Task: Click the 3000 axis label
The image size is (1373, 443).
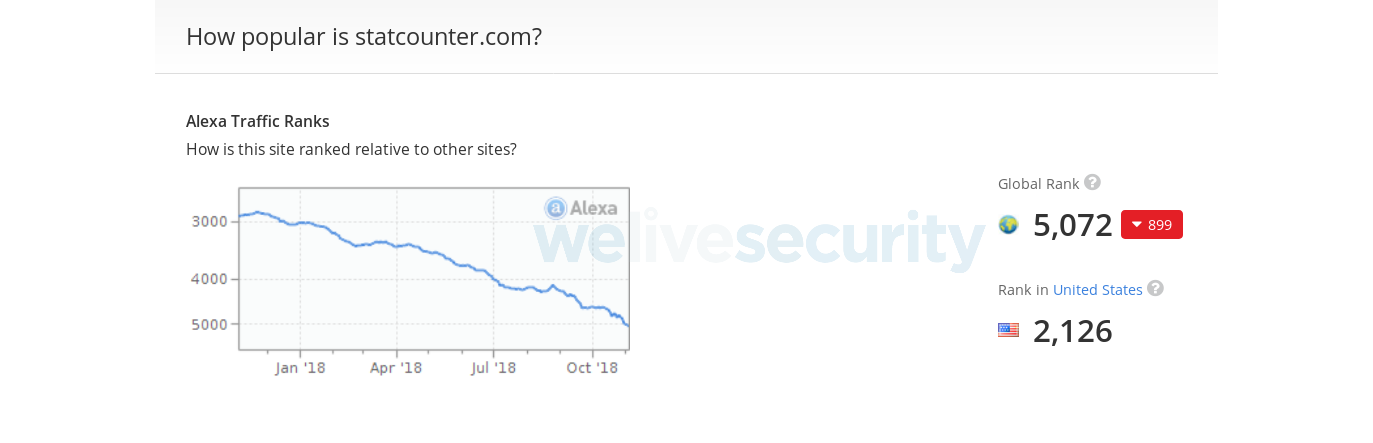Action: click(x=209, y=221)
